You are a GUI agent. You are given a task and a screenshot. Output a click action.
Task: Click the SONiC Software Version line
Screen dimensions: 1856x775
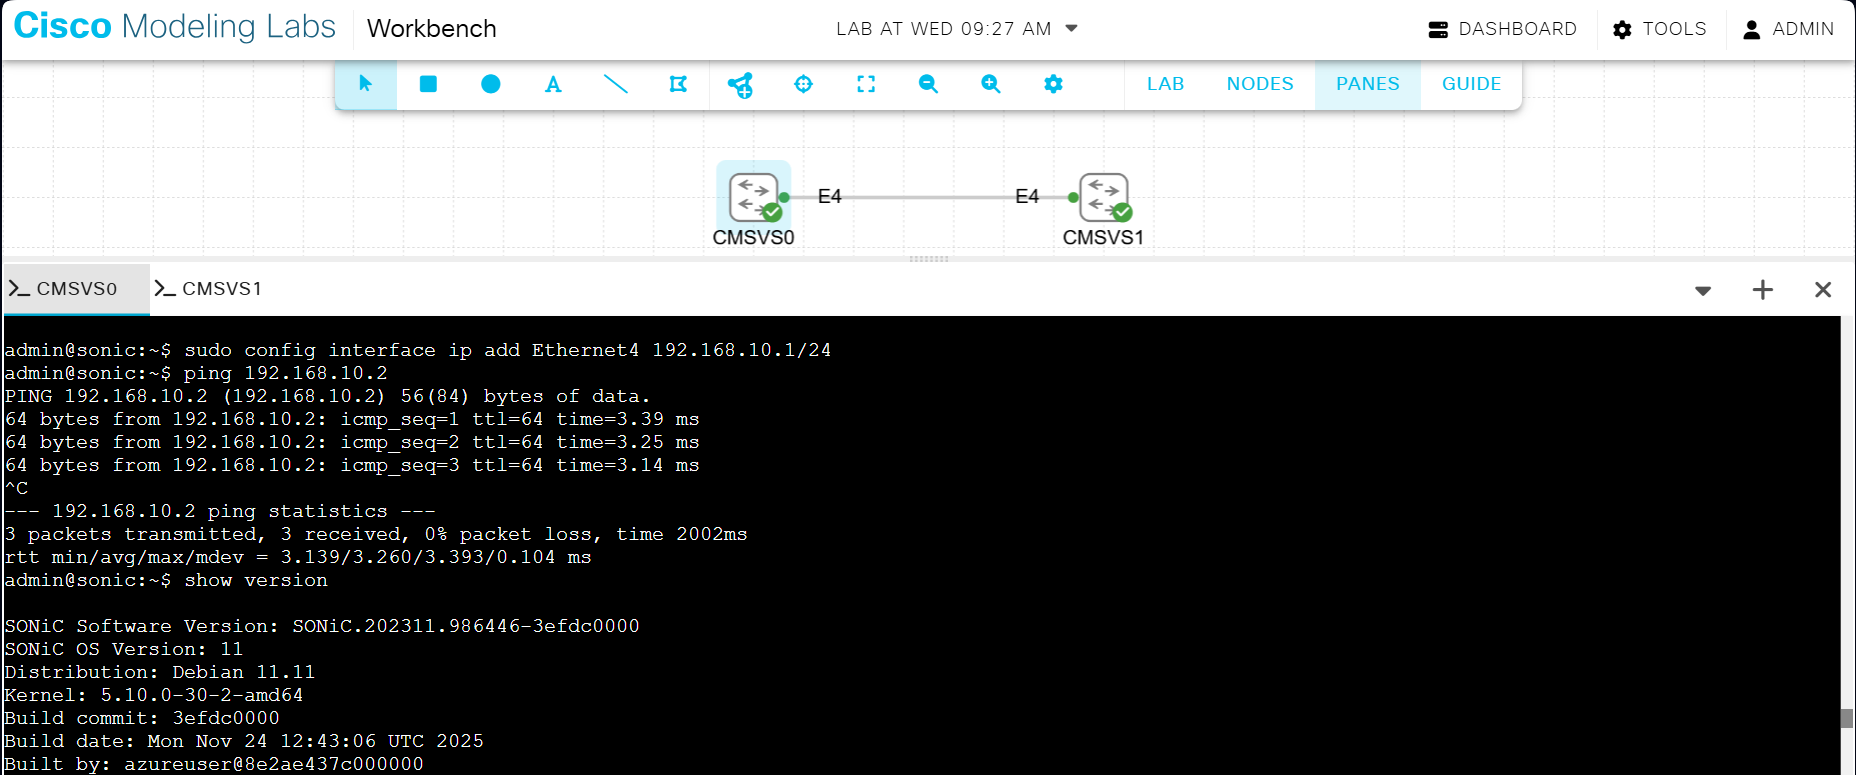[x=322, y=626]
